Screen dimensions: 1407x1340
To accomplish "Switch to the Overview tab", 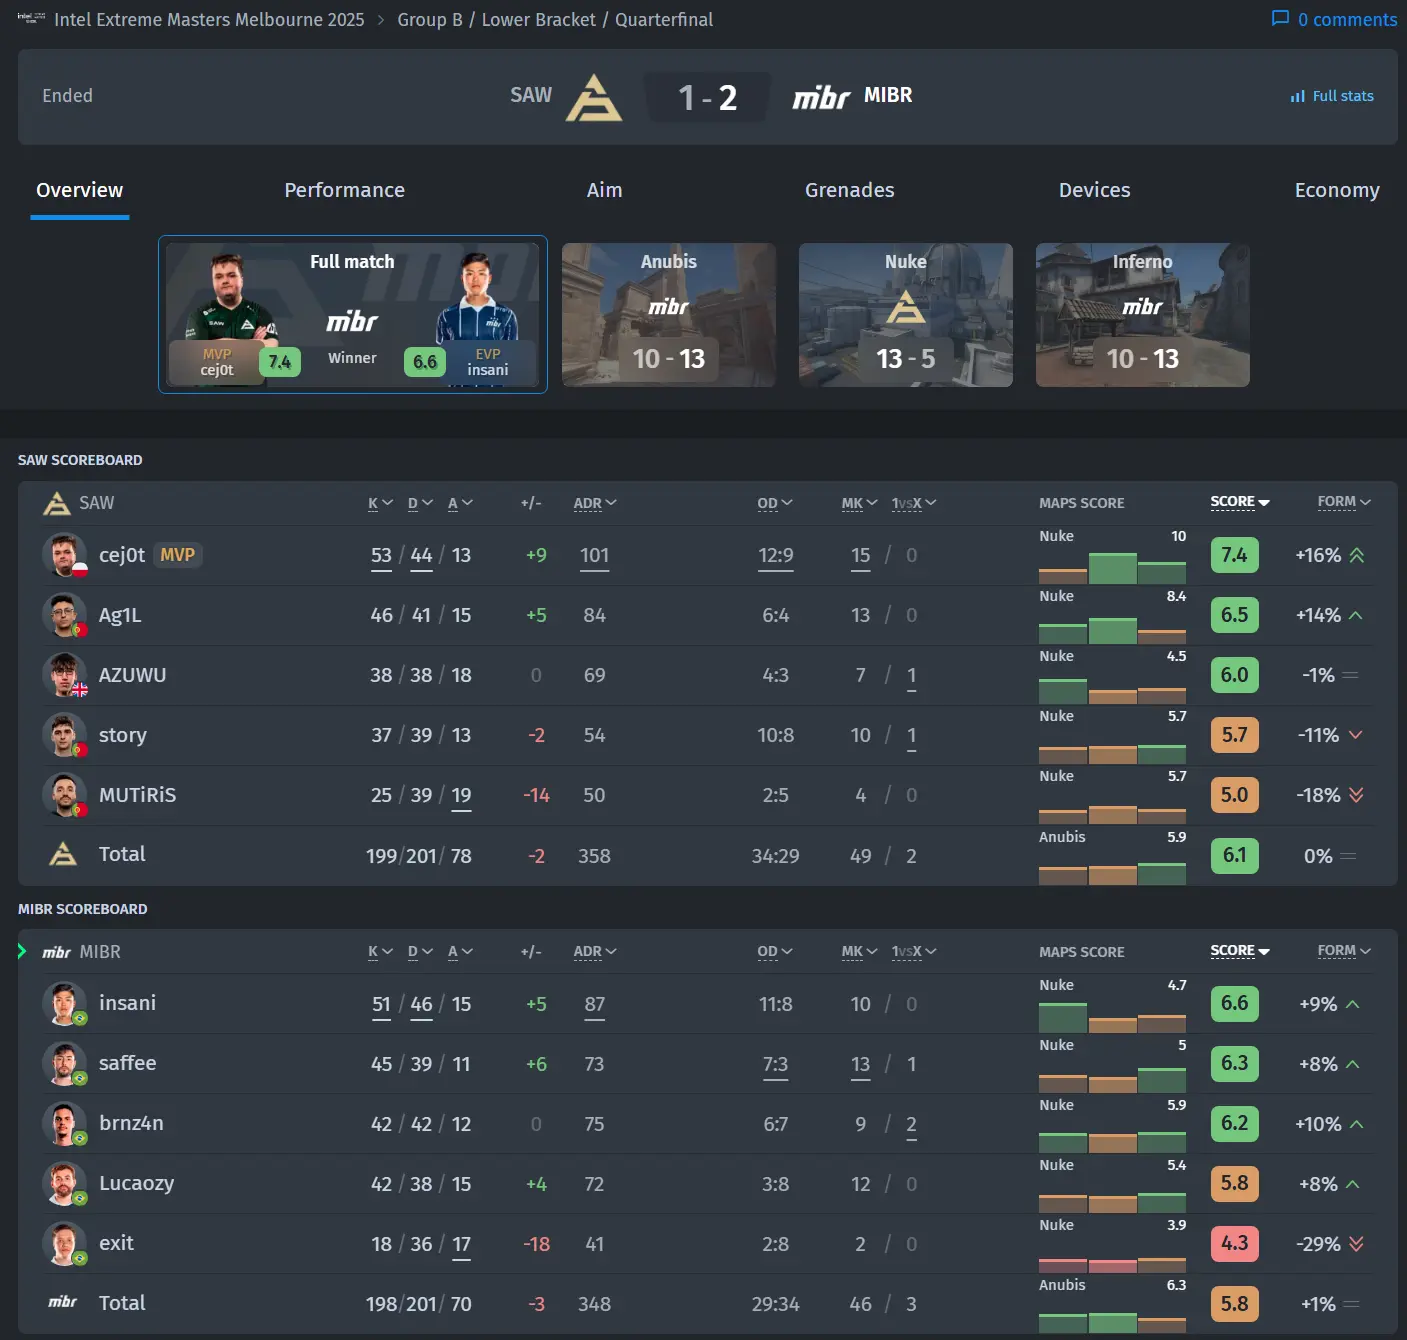I will pos(80,190).
